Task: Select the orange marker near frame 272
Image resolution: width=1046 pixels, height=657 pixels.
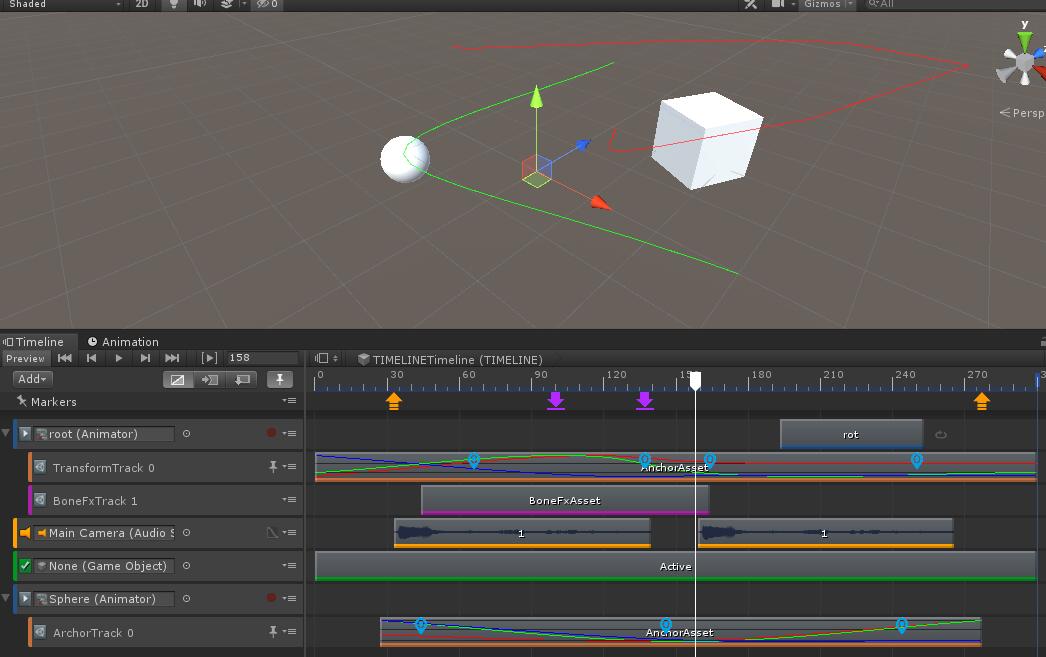Action: [x=981, y=401]
